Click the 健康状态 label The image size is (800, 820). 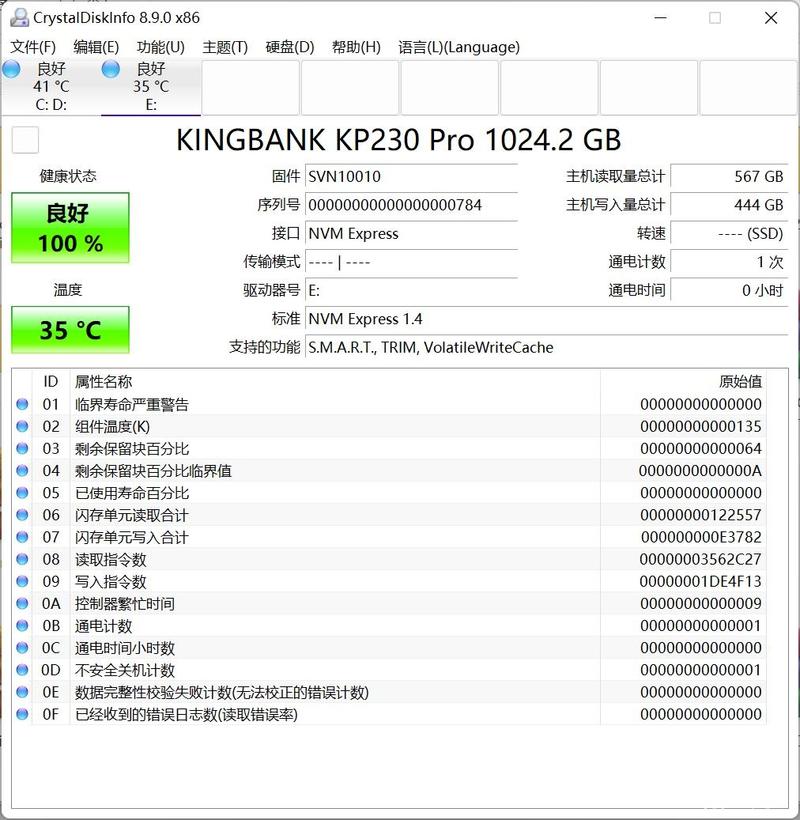(x=68, y=176)
